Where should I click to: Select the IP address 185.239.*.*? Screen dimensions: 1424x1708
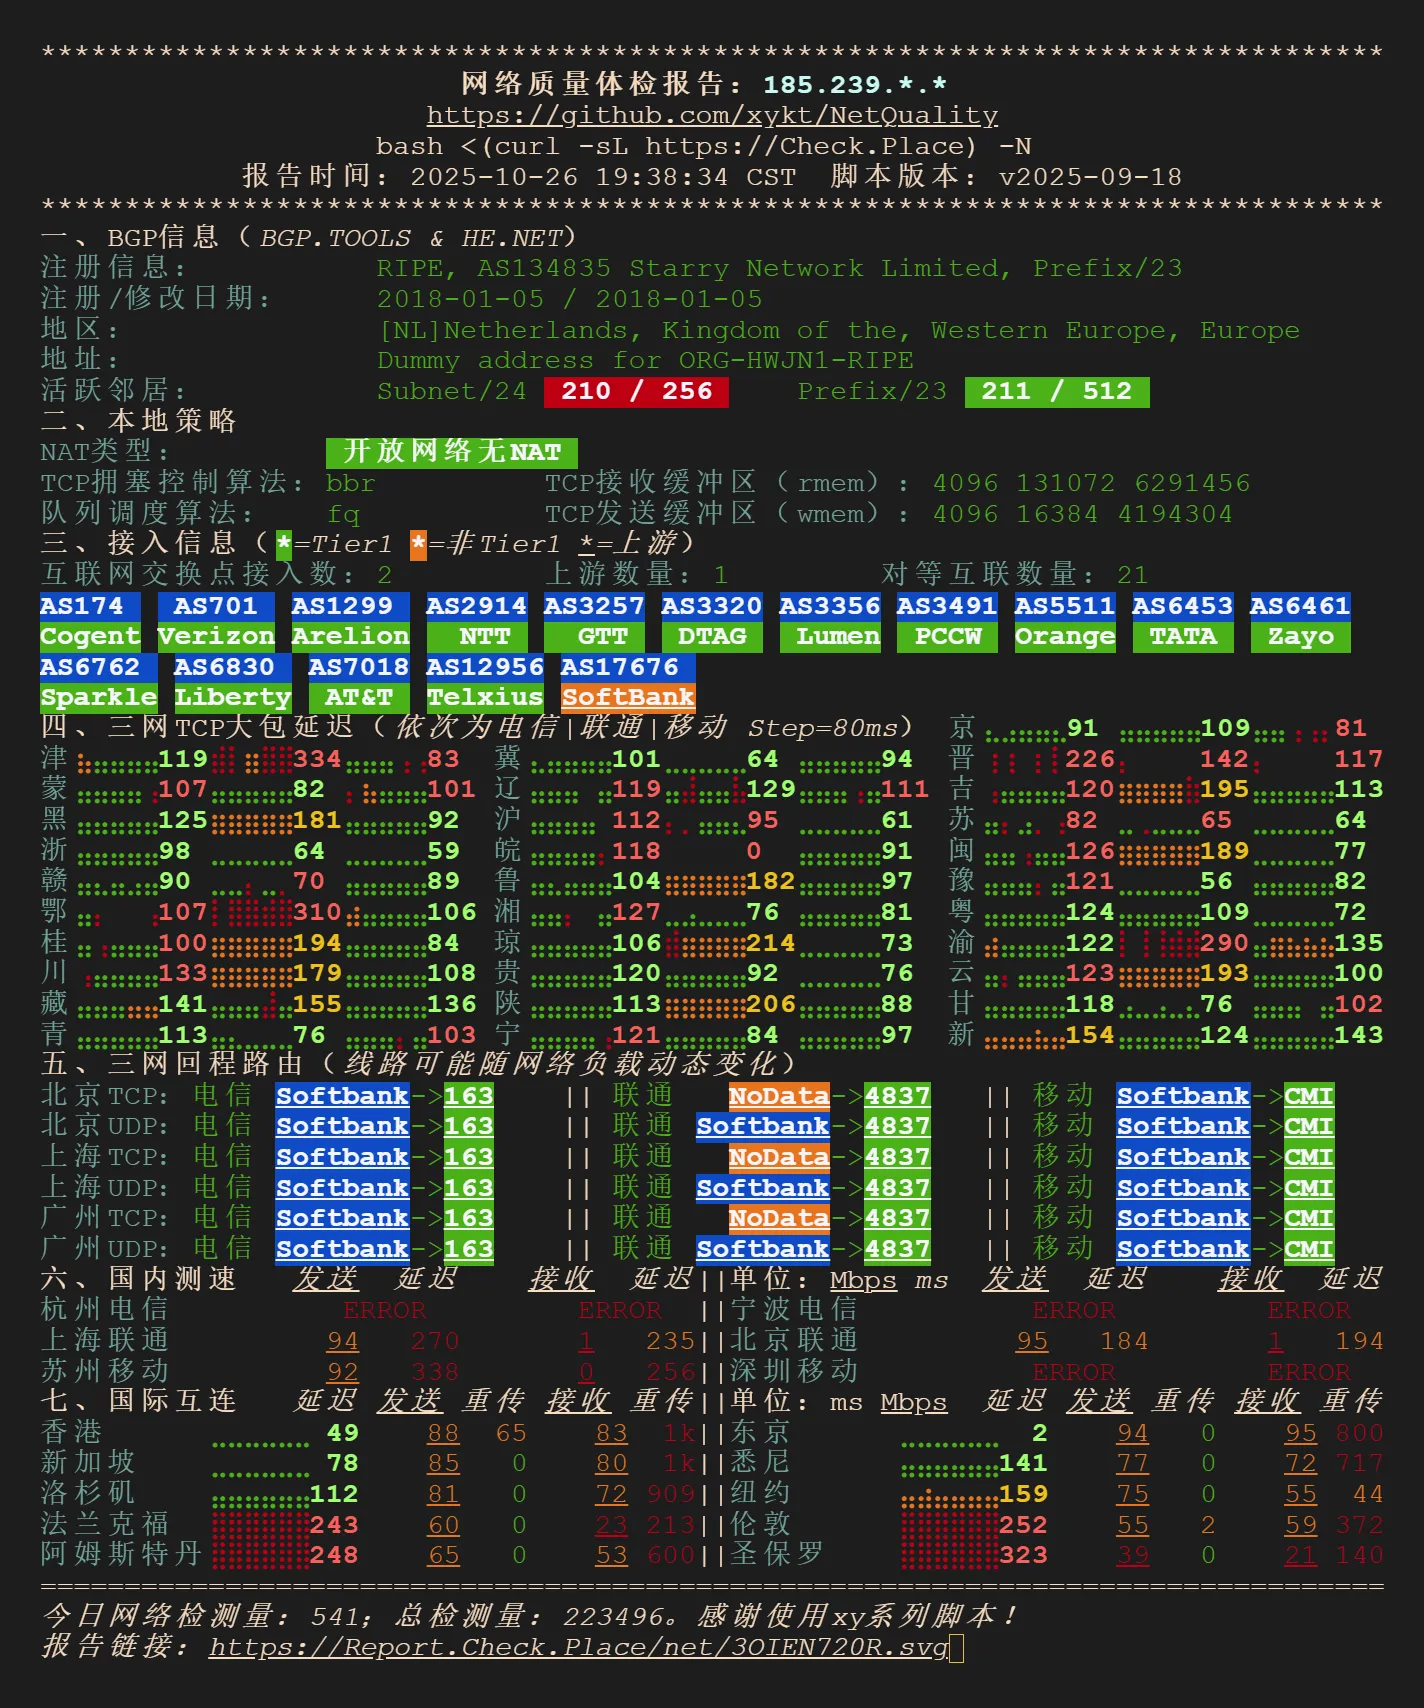tap(855, 85)
